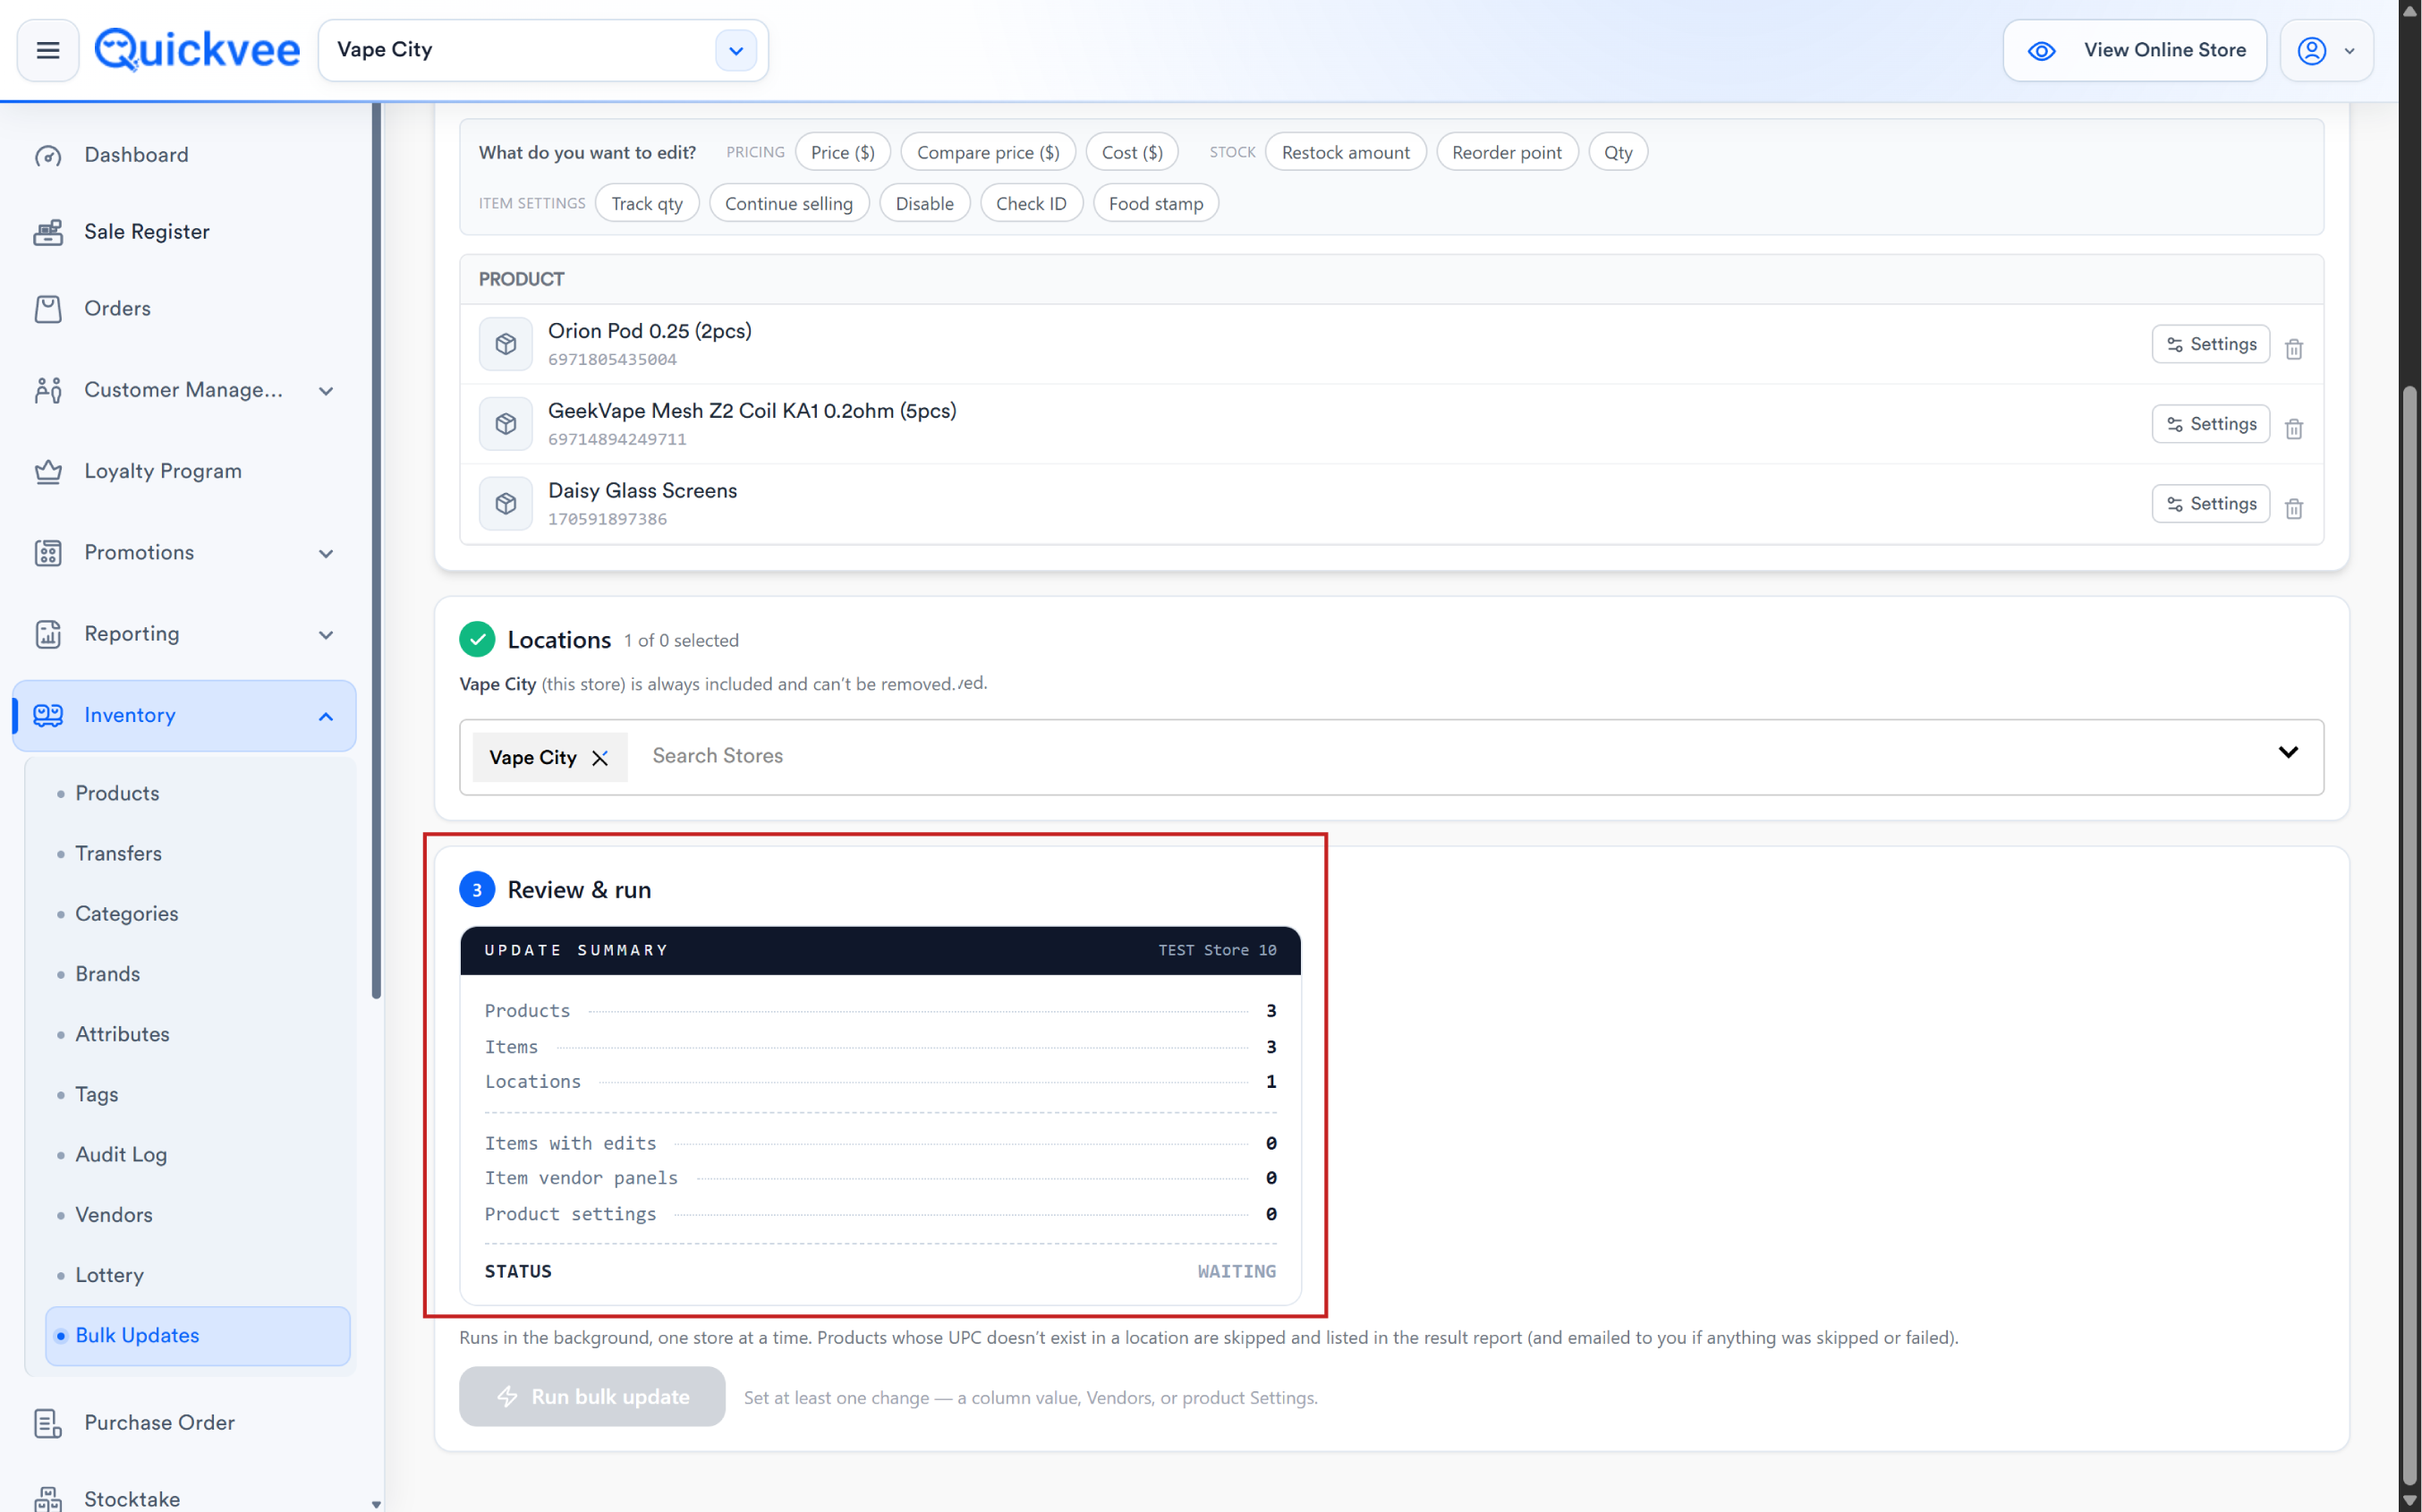This screenshot has height=1512, width=2422.
Task: Open the profile dropdown chevron
Action: (x=2350, y=51)
